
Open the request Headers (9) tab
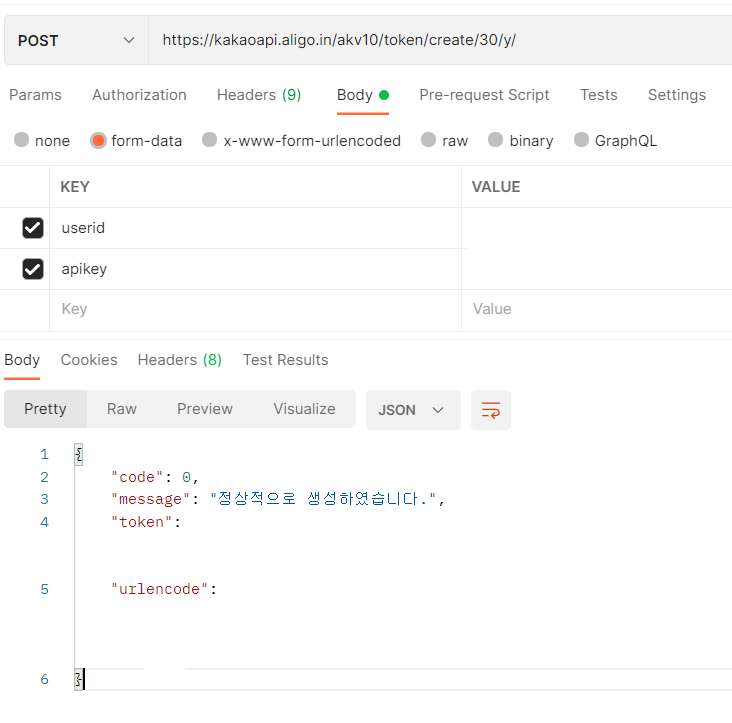coord(259,95)
